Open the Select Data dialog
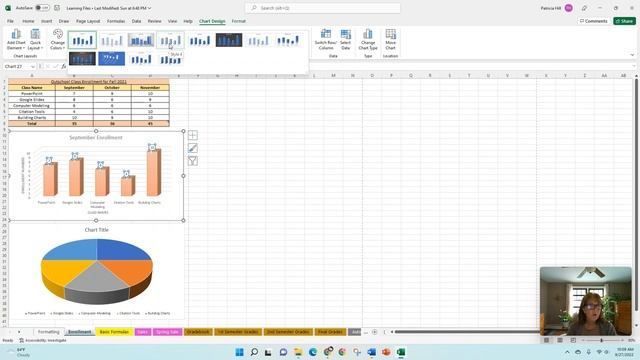 click(x=345, y=40)
